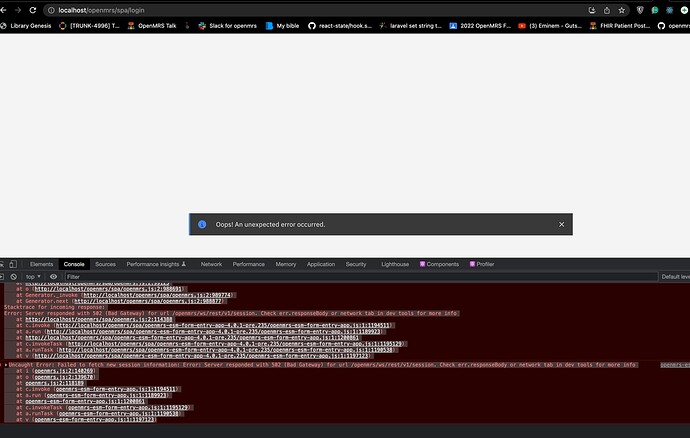Open the laravel set string bookmark
This screenshot has width=690, height=438.
click(411, 26)
